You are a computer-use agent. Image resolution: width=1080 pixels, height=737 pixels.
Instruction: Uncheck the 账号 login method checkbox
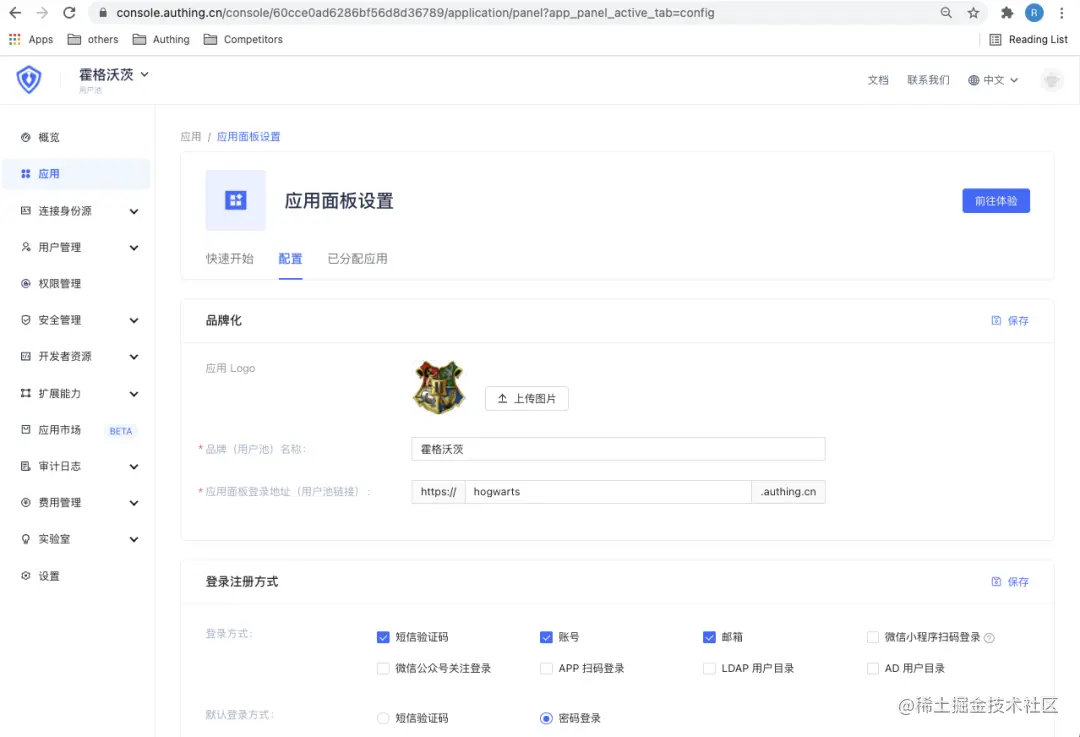pos(546,637)
